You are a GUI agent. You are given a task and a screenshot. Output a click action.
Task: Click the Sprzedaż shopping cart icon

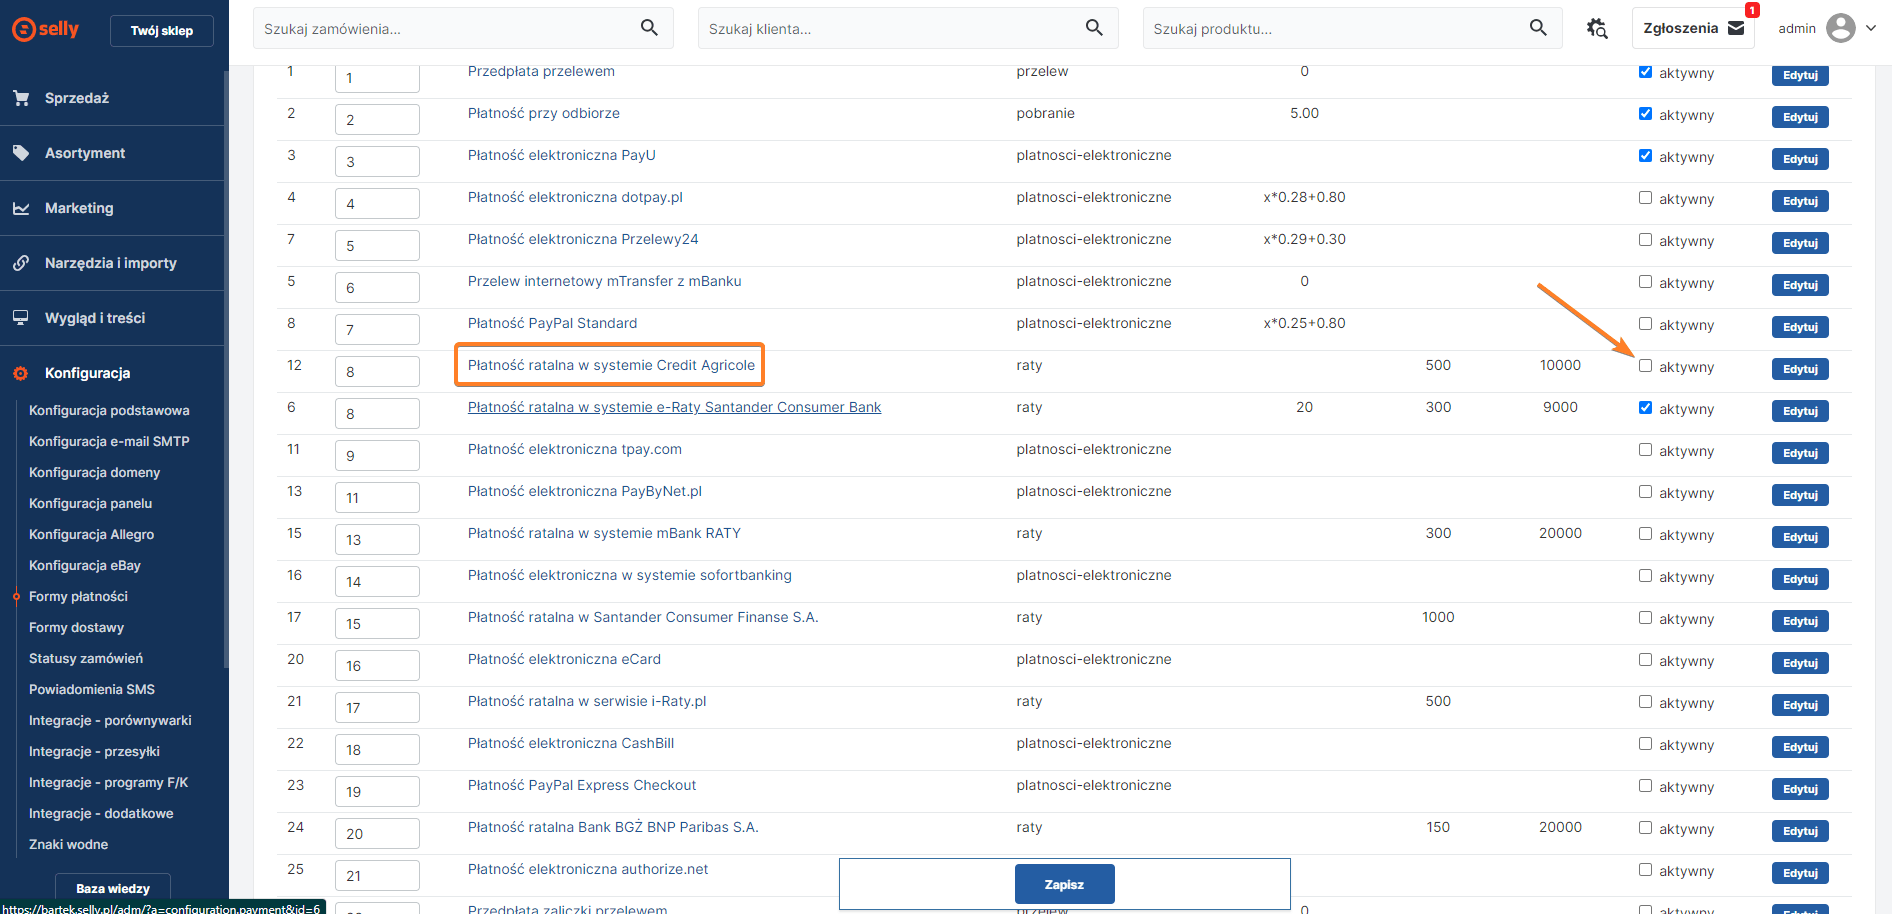[21, 98]
